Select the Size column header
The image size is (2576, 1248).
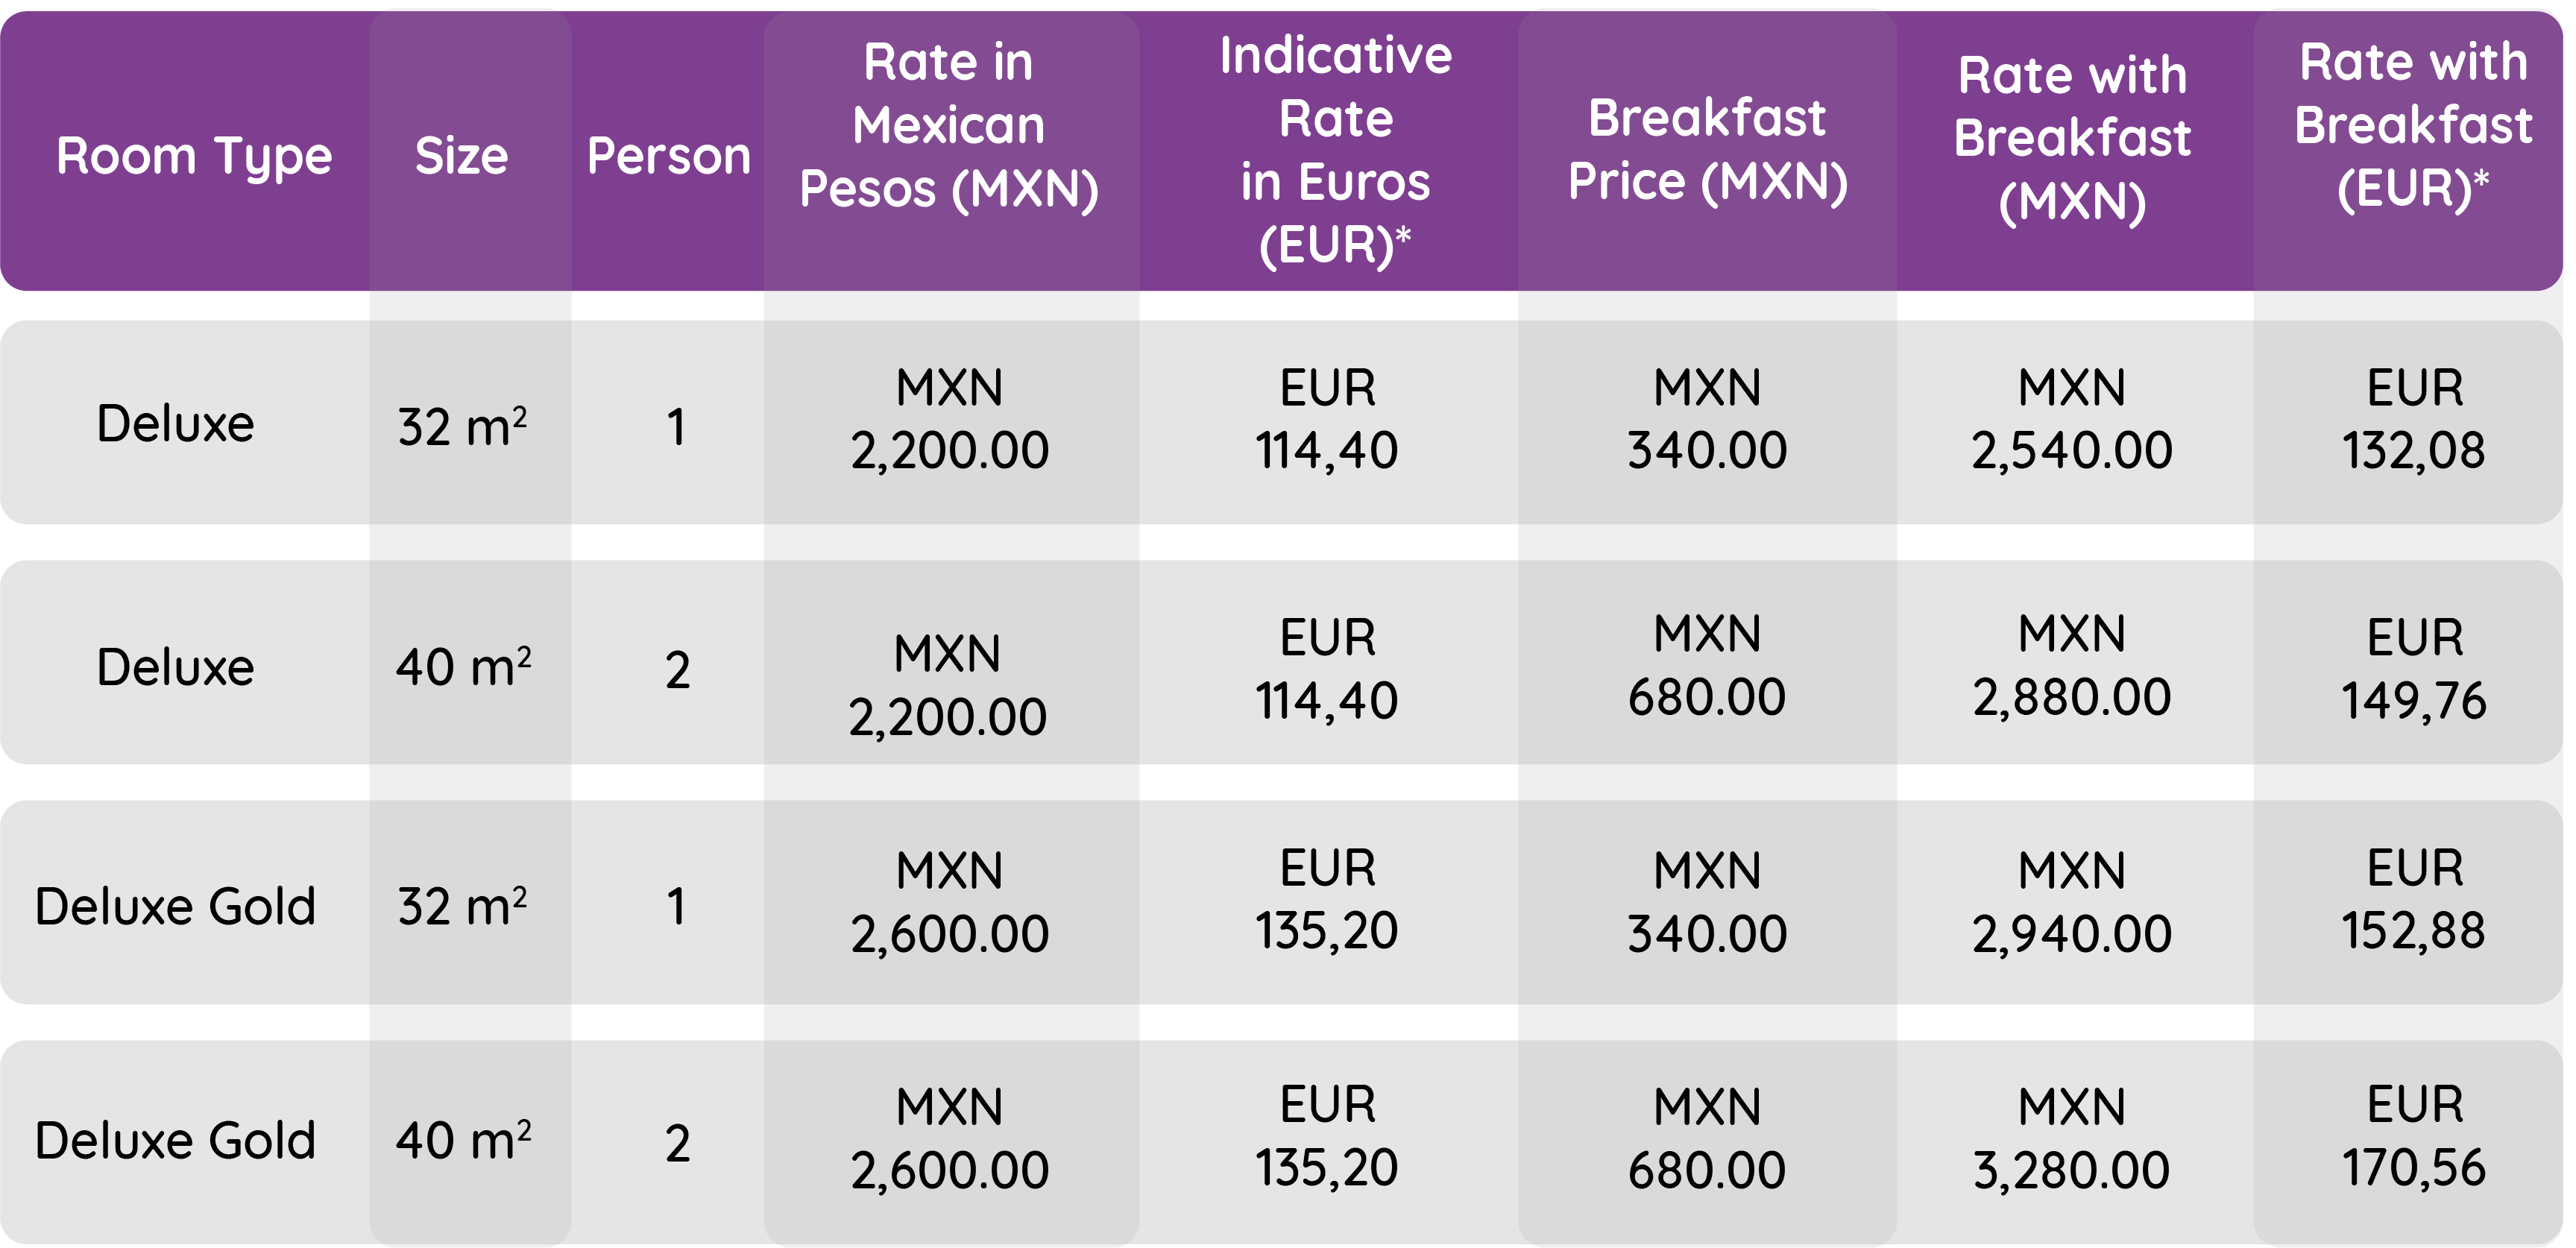(x=461, y=156)
